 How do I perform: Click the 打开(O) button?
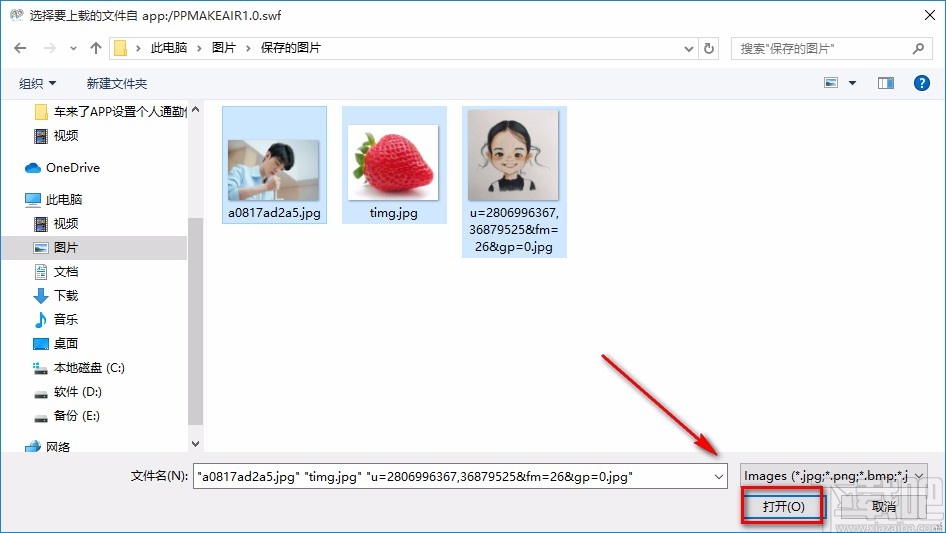click(x=782, y=506)
